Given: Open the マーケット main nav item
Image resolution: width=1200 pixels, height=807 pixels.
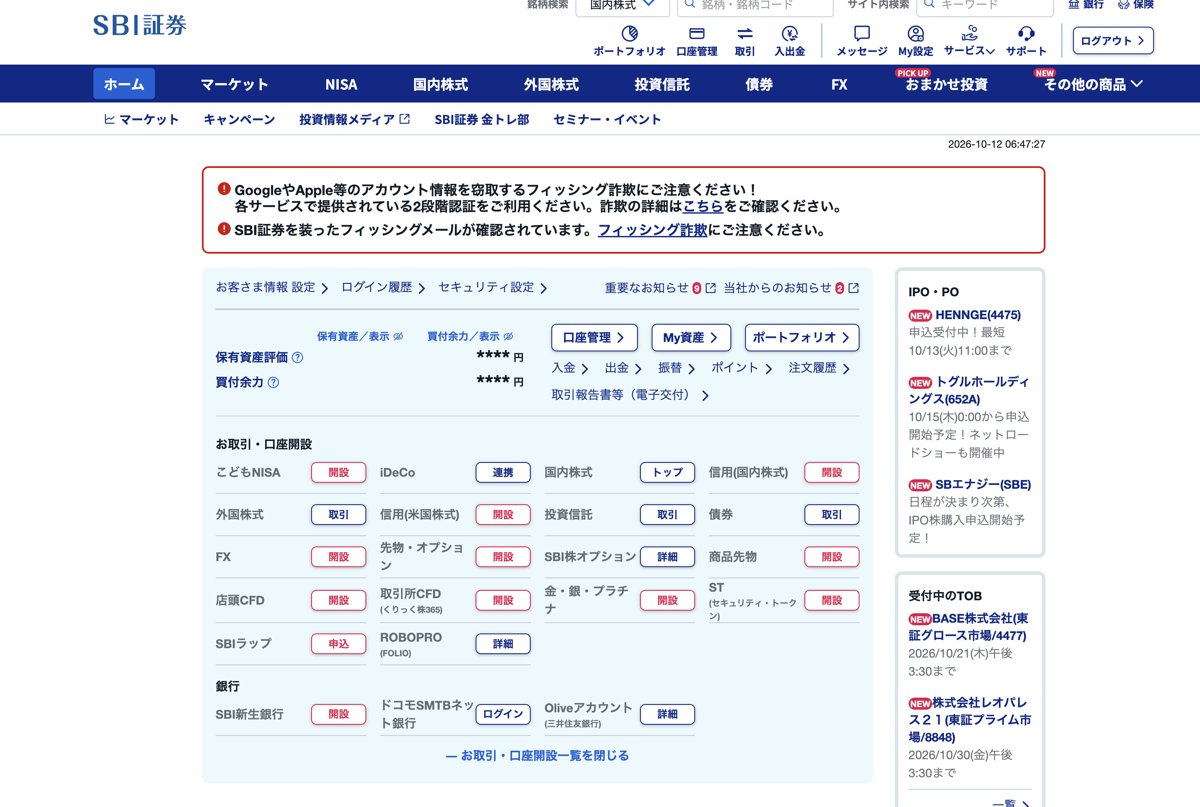Looking at the screenshot, I should coord(234,84).
